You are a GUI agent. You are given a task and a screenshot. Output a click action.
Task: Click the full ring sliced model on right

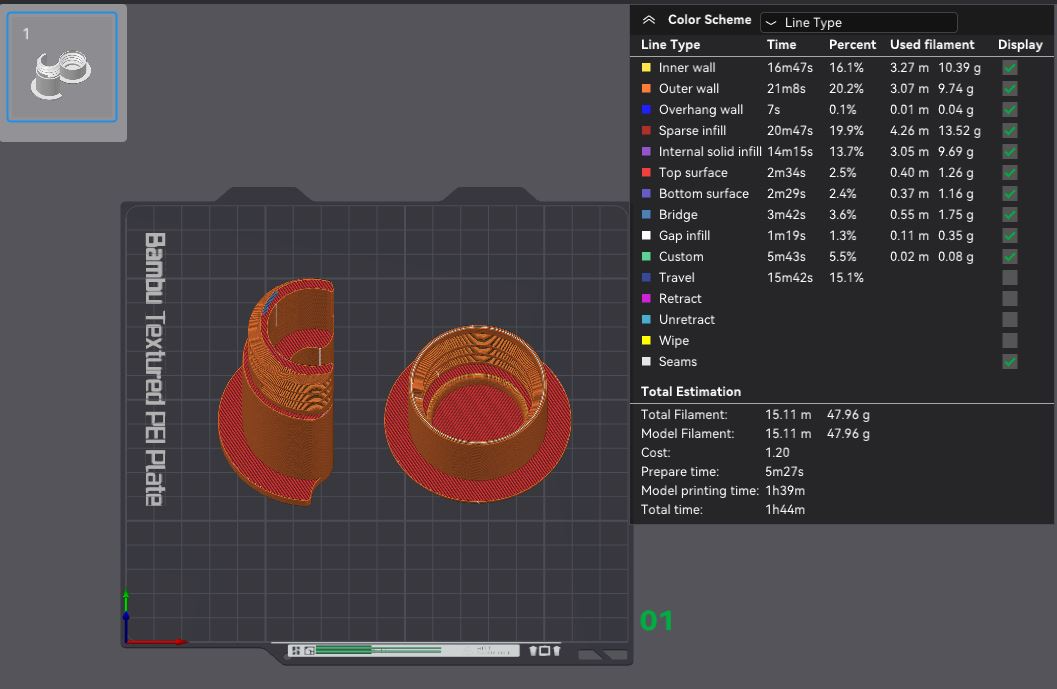coord(477,415)
